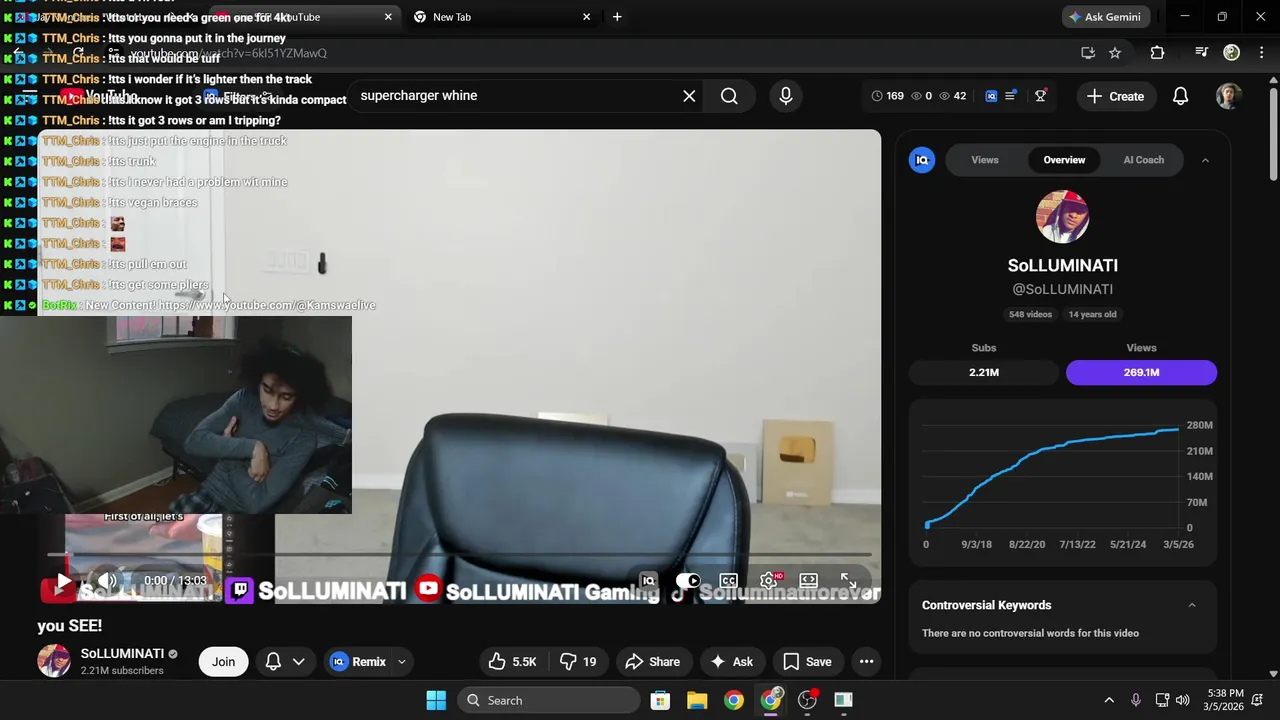
Task: Expand the Remix dropdown arrow
Action: [402, 662]
